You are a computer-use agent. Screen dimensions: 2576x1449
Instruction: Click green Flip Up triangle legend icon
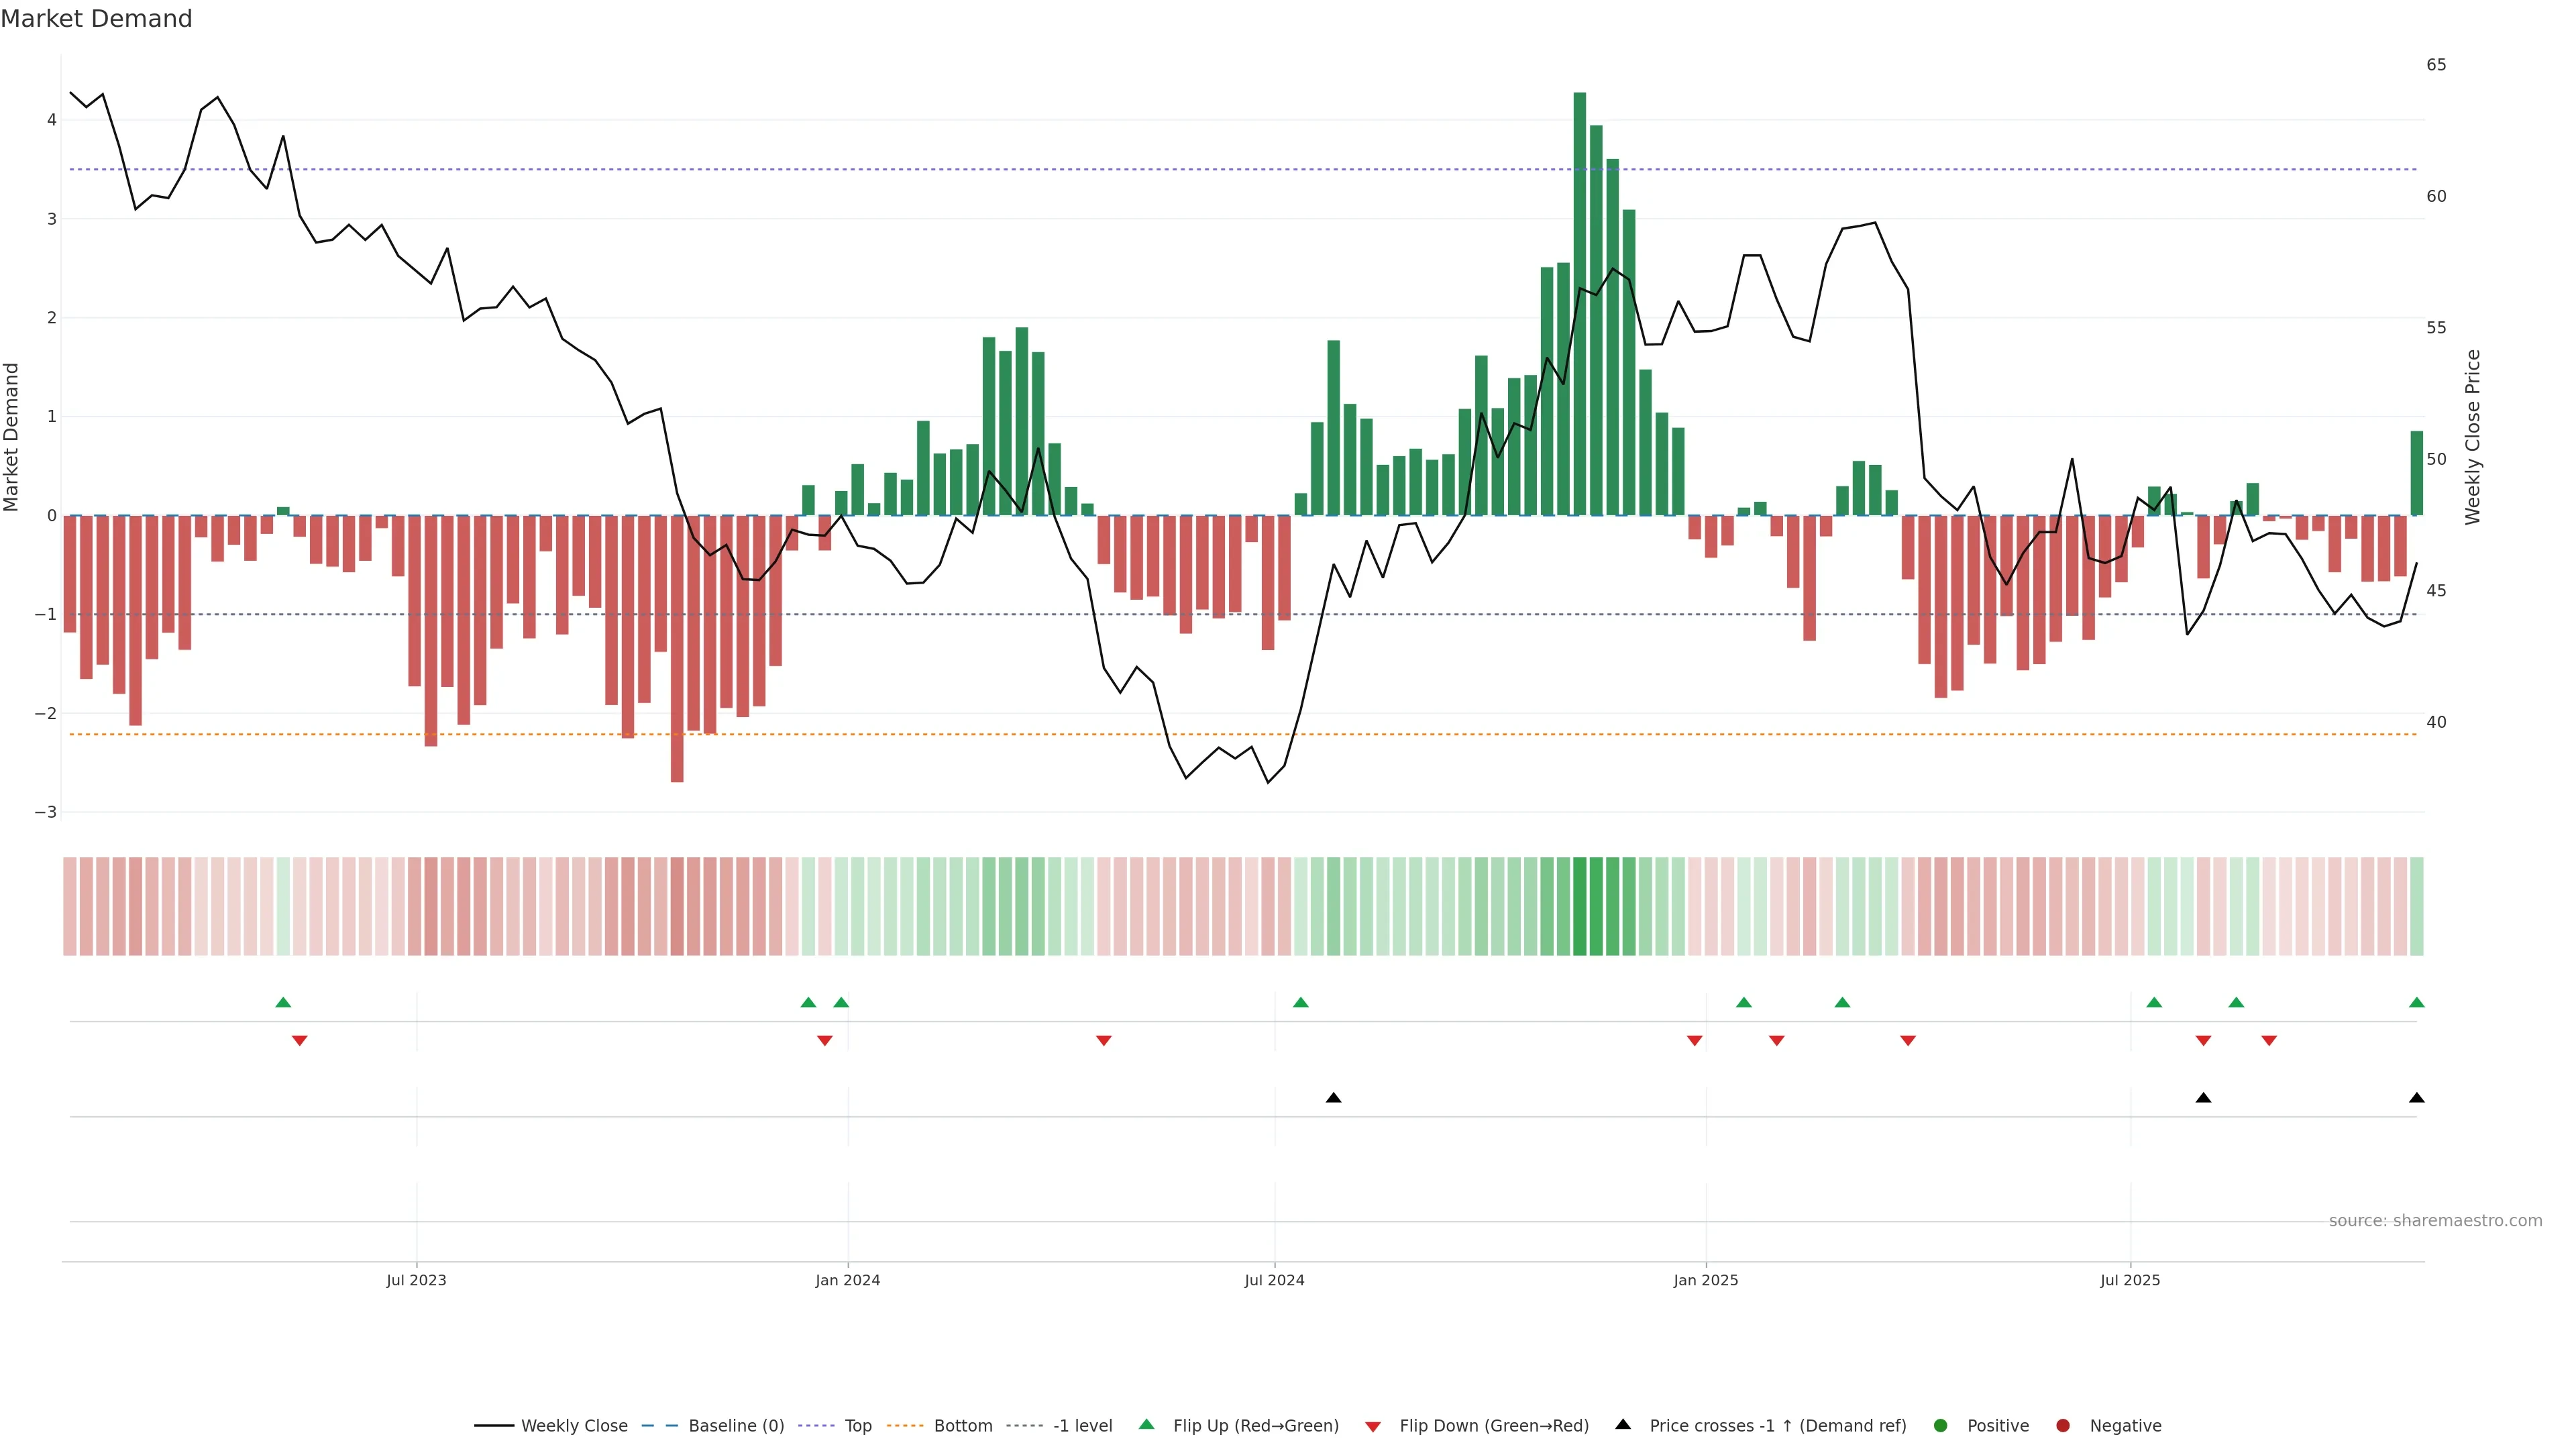pyautogui.click(x=1147, y=1425)
